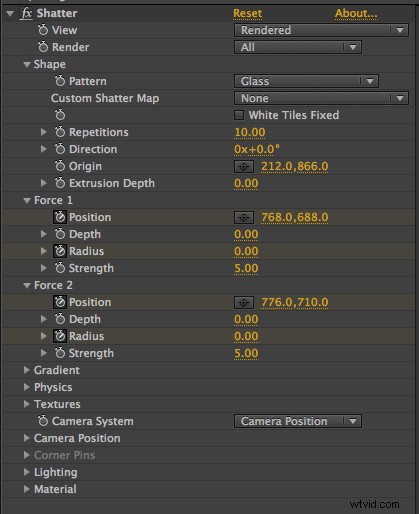Click the Repetitions value 10.00

tap(250, 132)
